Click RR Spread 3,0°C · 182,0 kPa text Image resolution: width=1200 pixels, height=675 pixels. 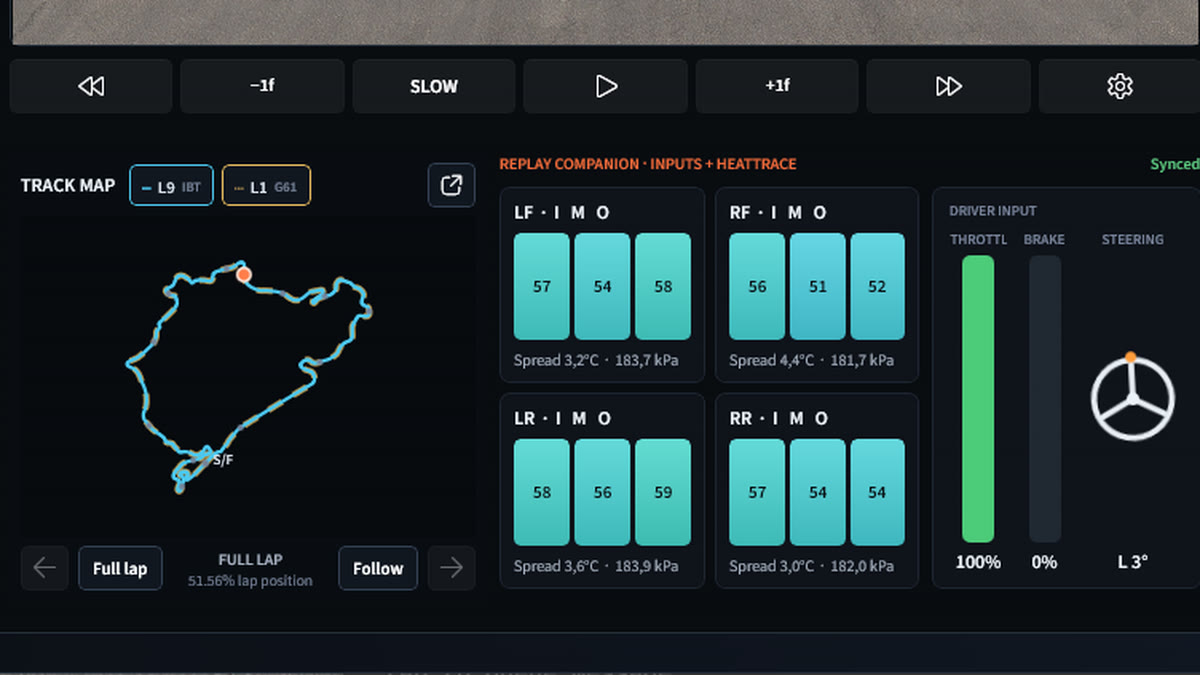point(812,566)
